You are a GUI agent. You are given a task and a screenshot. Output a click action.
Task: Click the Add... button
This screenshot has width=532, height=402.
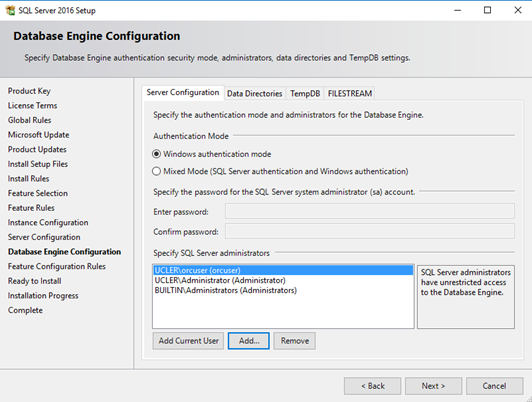pyautogui.click(x=249, y=341)
